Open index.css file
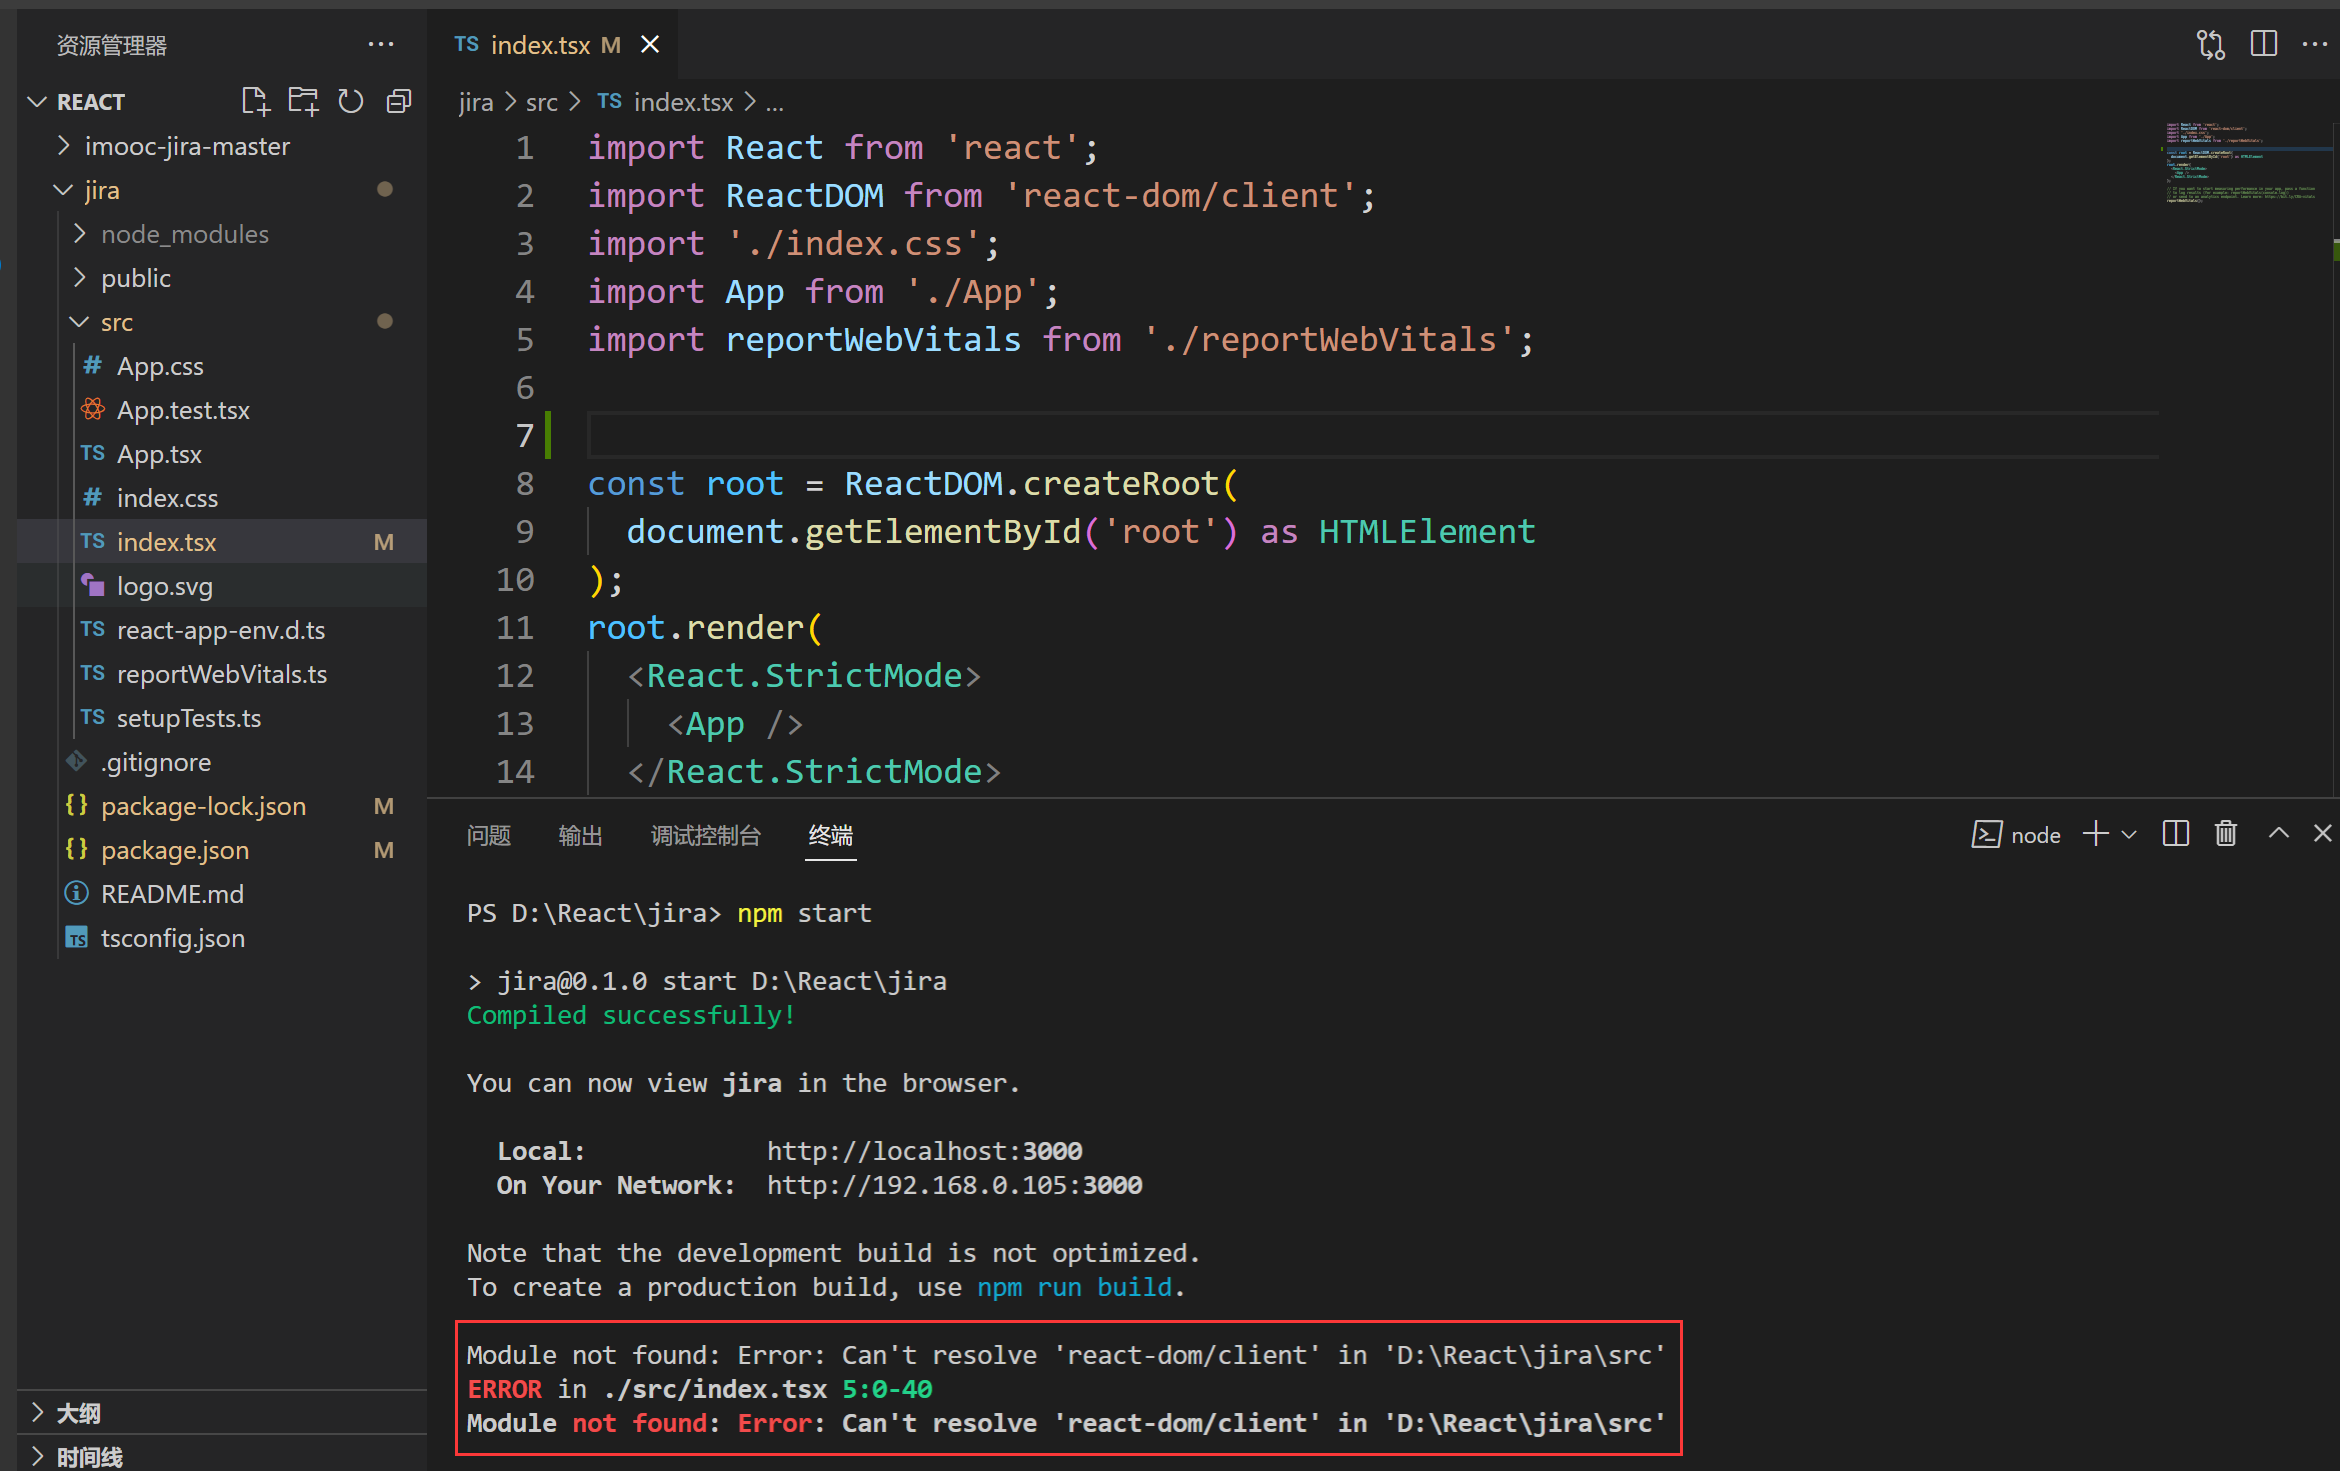 point(222,498)
